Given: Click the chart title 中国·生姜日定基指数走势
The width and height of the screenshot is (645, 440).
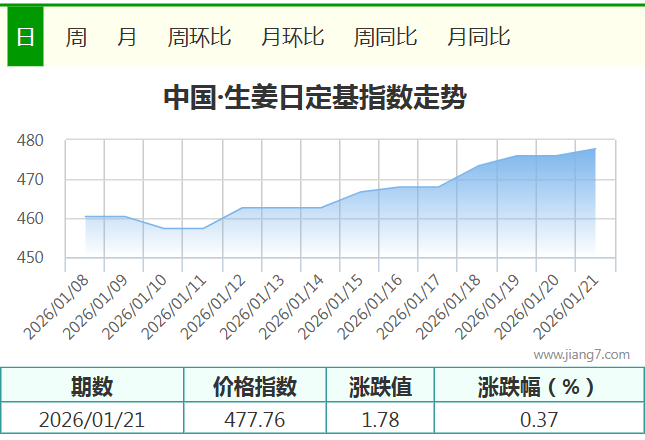Looking at the screenshot, I should coord(314,98).
